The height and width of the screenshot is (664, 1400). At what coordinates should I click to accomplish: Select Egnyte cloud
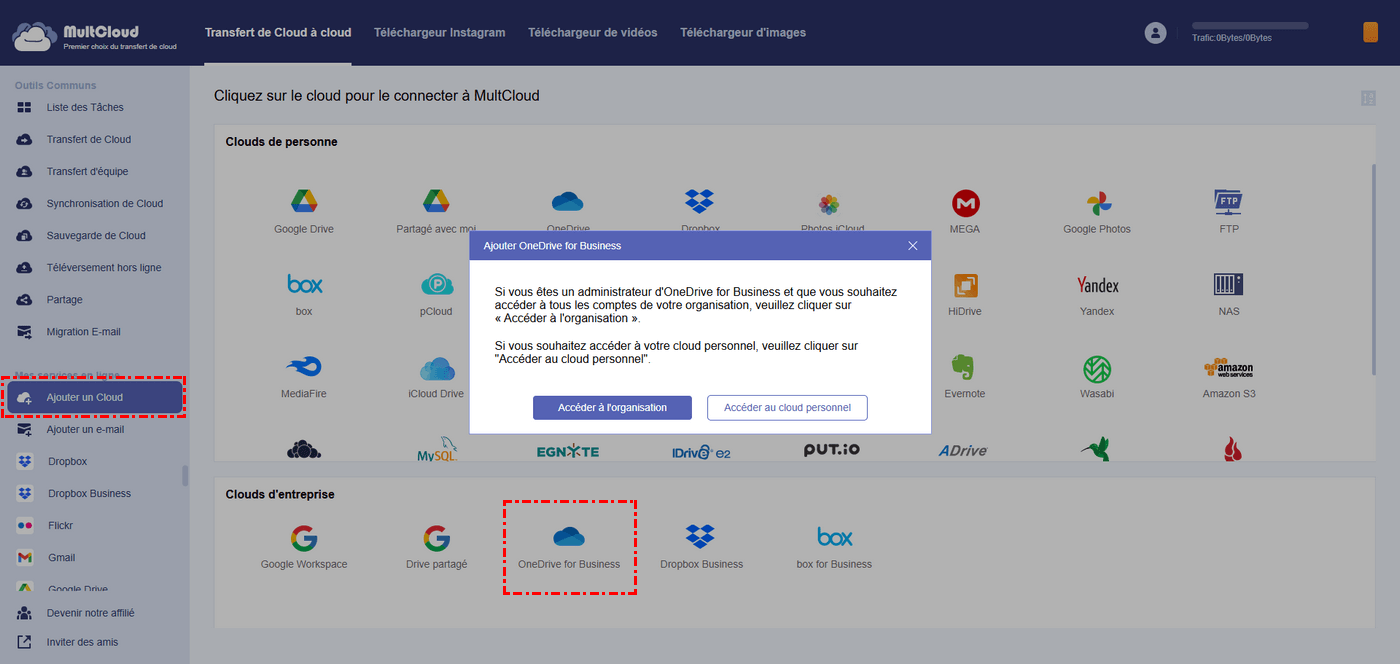click(568, 451)
